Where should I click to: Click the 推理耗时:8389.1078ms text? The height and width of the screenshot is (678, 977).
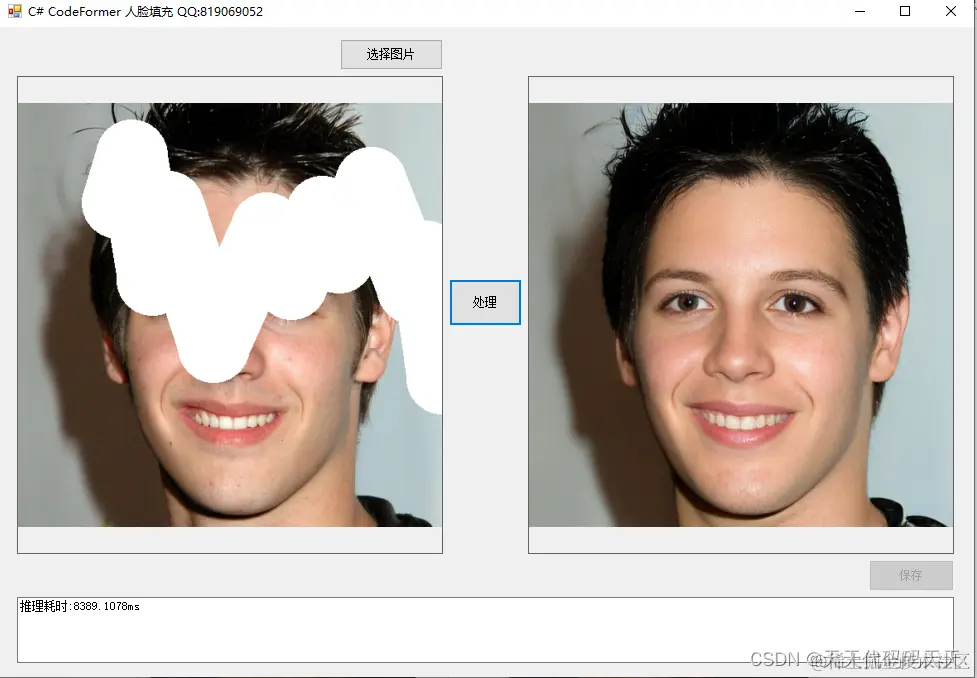[80, 606]
